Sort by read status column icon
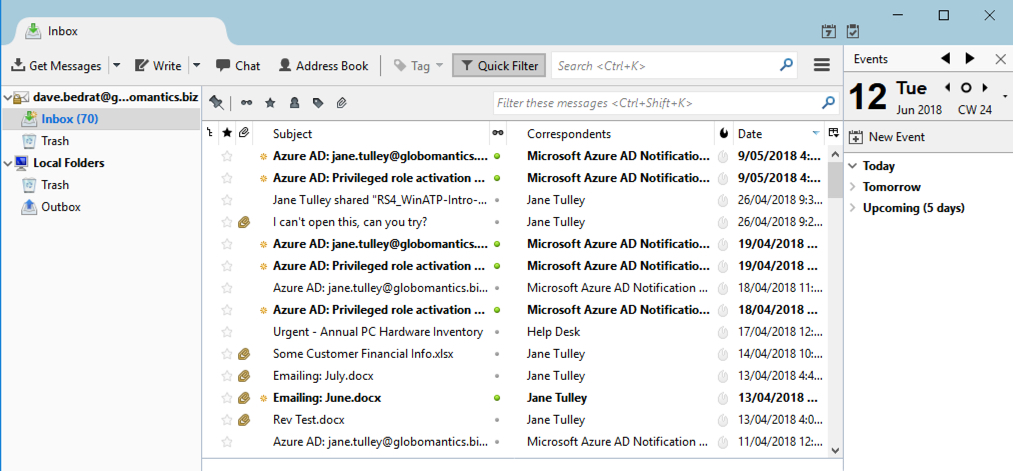The height and width of the screenshot is (471, 1013). (497, 133)
